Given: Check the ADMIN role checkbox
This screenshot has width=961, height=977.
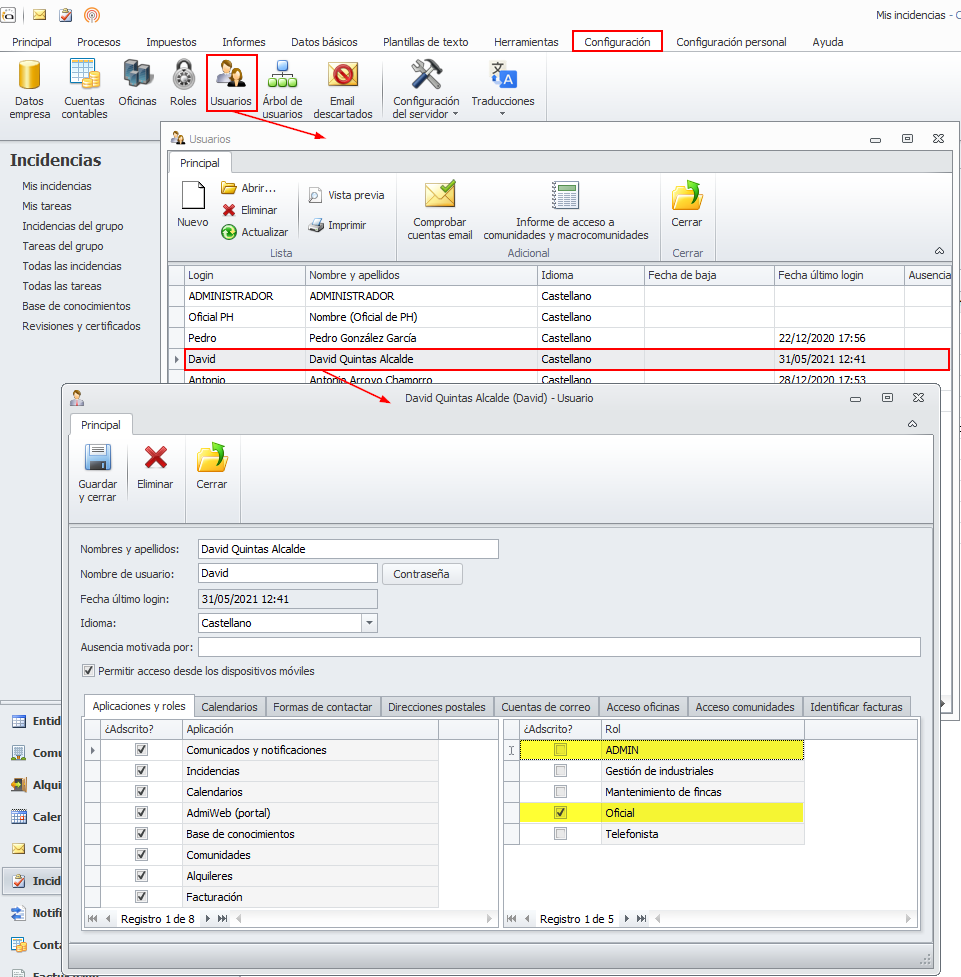Looking at the screenshot, I should click(561, 750).
